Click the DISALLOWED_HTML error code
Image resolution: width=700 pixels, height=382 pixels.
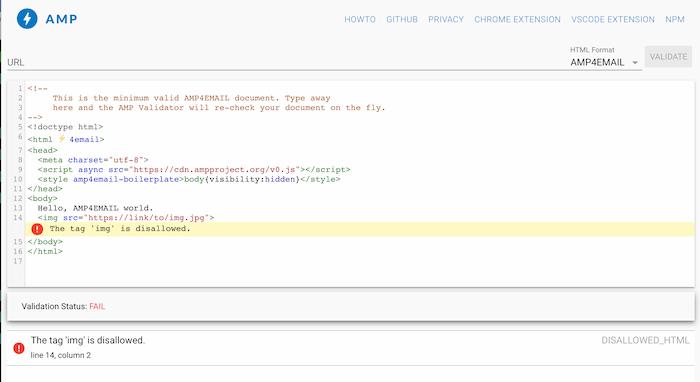tap(645, 340)
